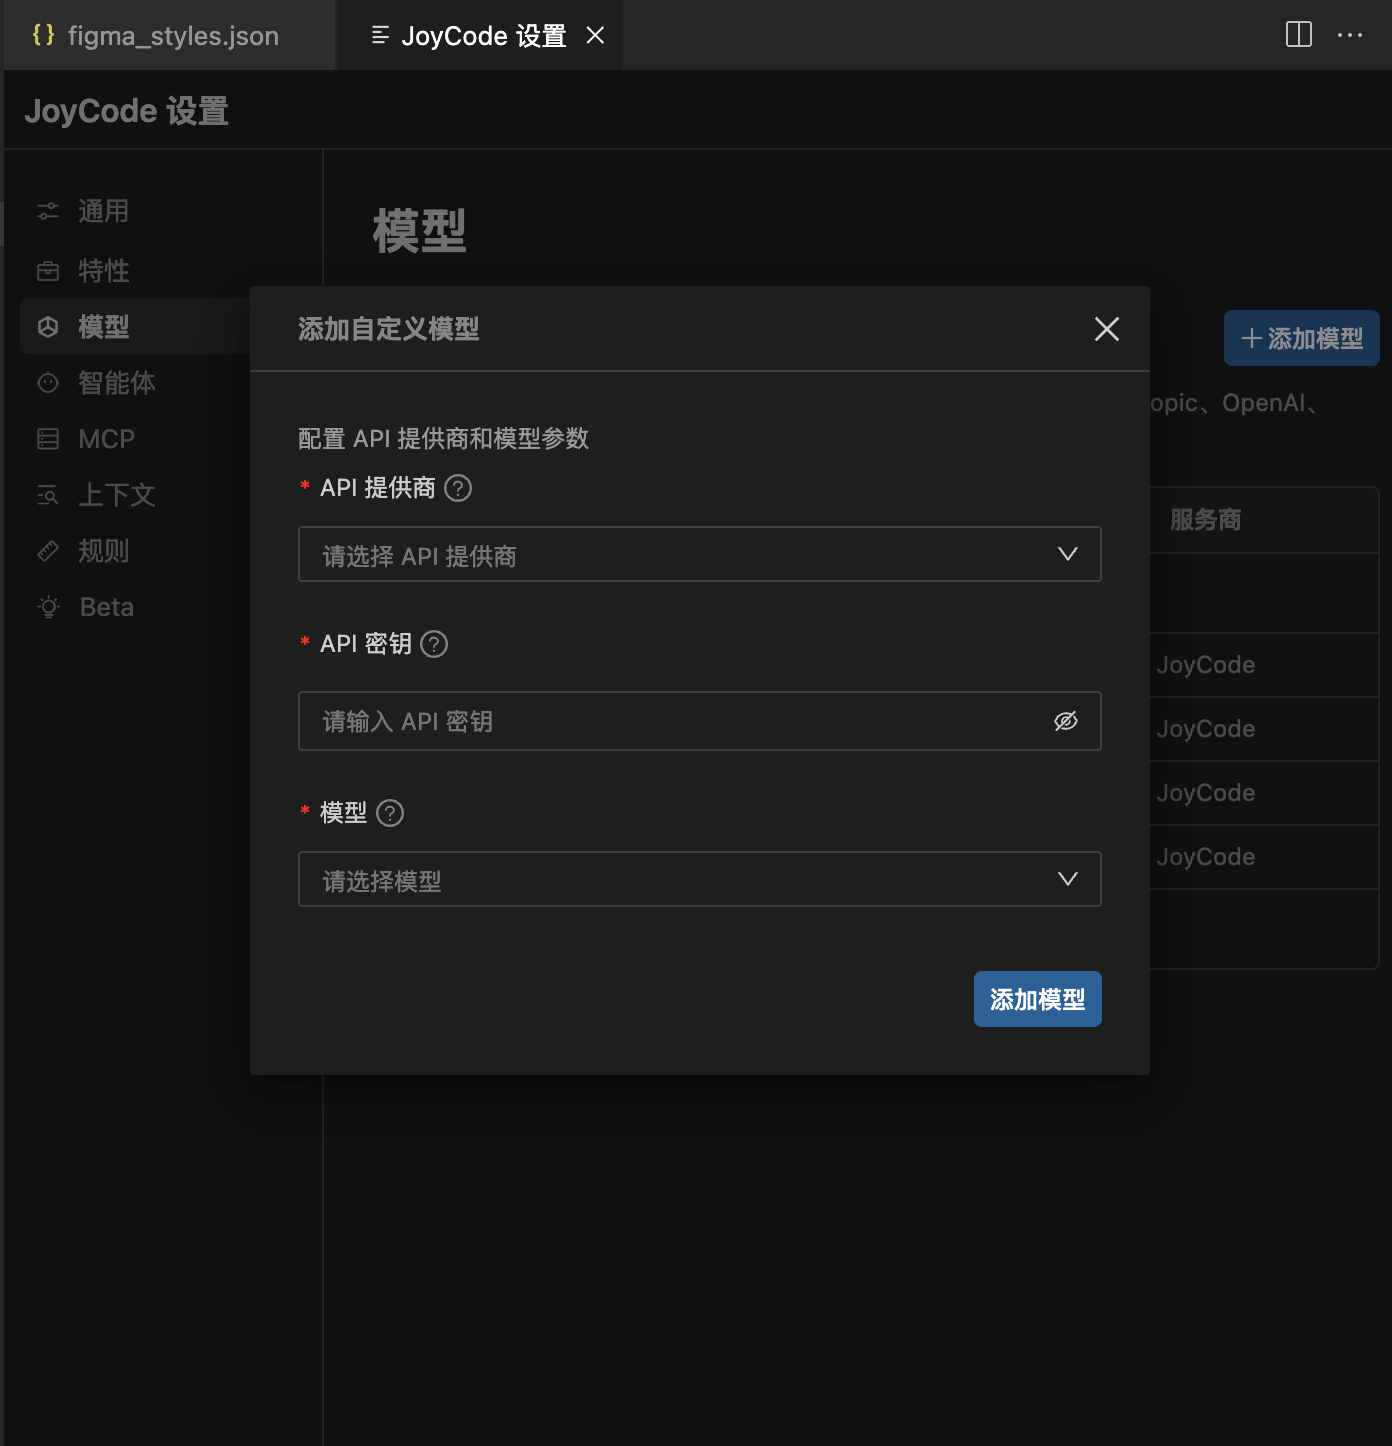This screenshot has width=1392, height=1446.
Task: Open 规则 settings in sidebar
Action: pyautogui.click(x=103, y=551)
